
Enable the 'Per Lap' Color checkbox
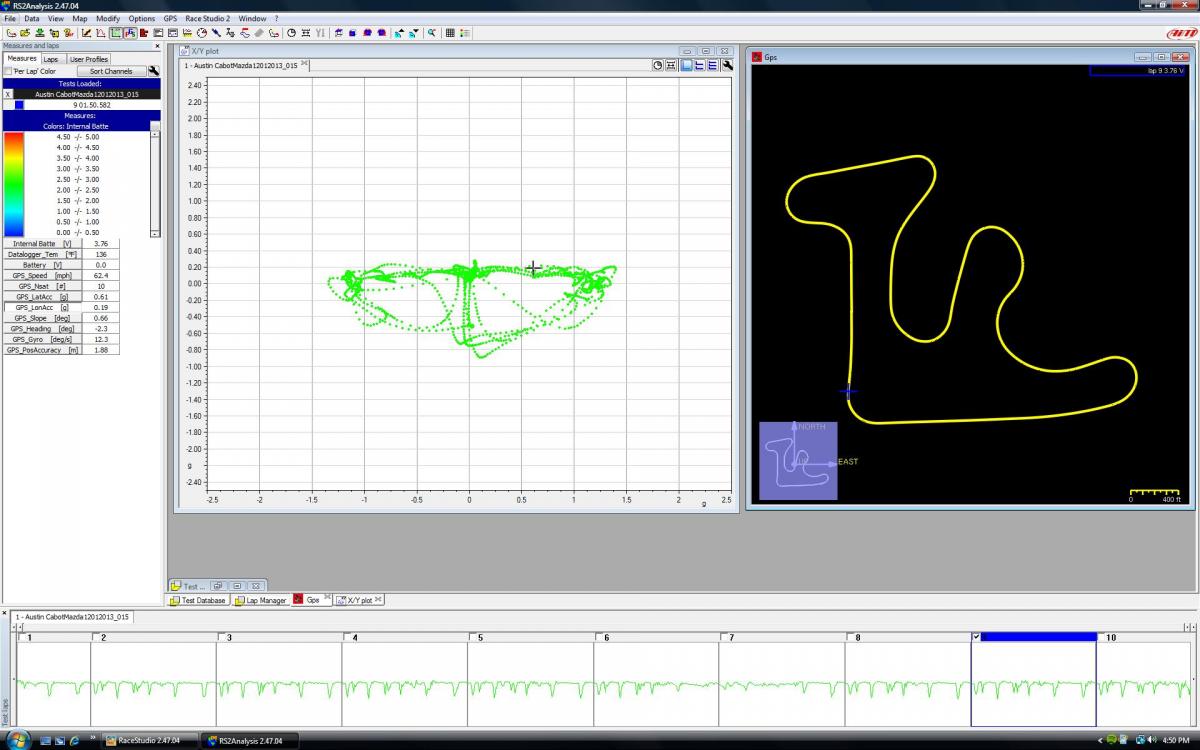click(x=9, y=72)
